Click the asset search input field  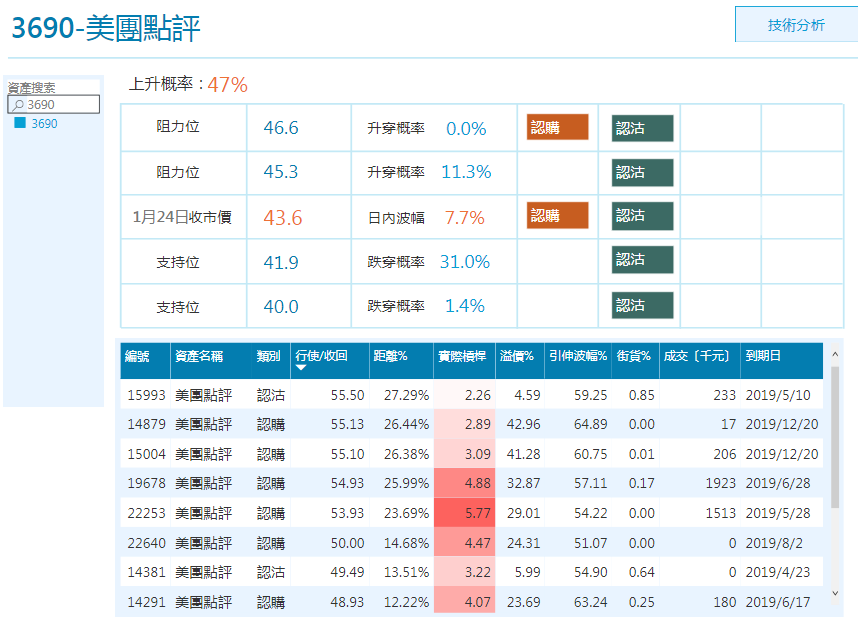(x=54, y=104)
